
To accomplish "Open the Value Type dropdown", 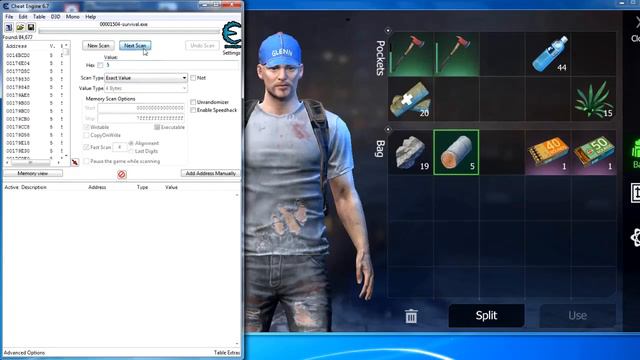I will (146, 88).
